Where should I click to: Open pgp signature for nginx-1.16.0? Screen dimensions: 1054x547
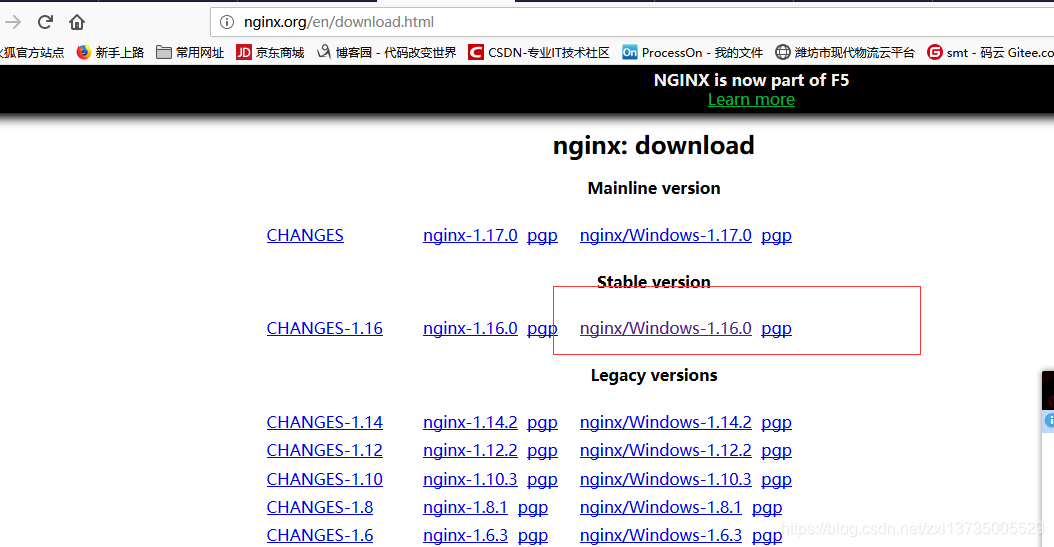(542, 329)
